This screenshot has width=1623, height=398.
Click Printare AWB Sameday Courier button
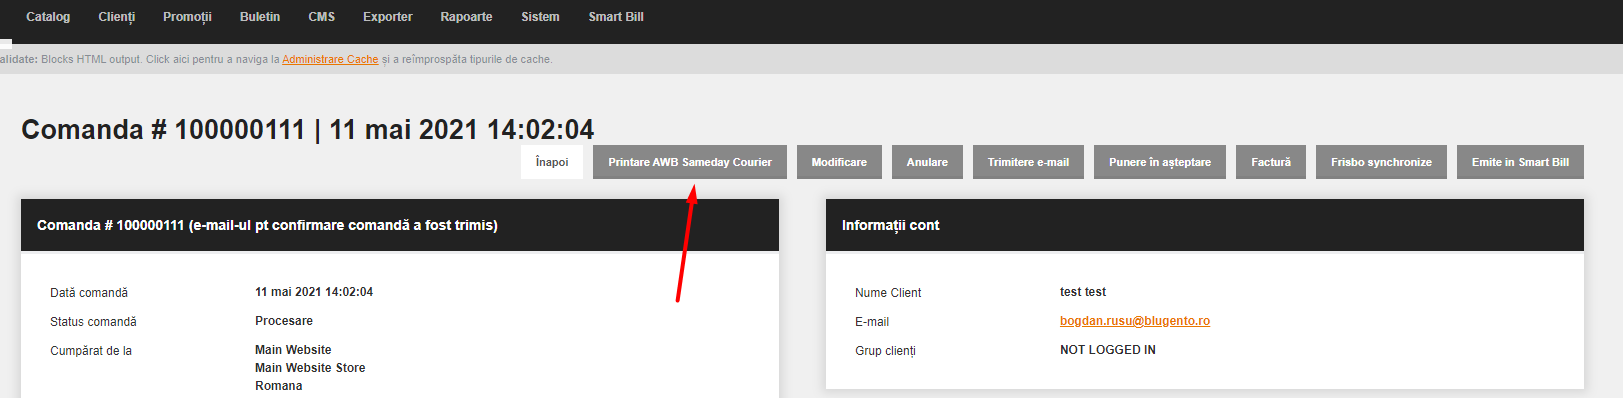click(690, 162)
